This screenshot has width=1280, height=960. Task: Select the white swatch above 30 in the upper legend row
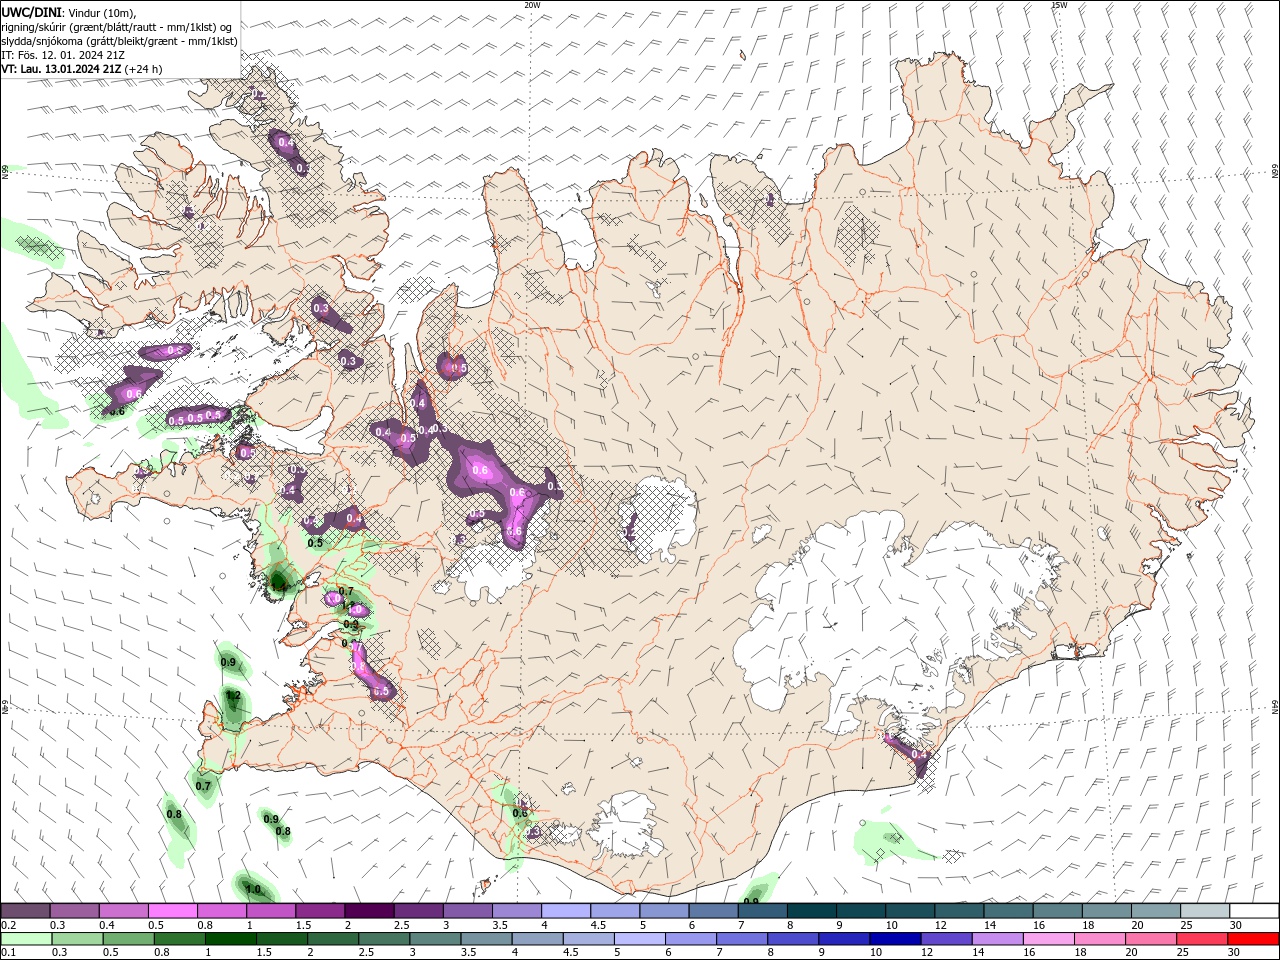tap(1254, 911)
